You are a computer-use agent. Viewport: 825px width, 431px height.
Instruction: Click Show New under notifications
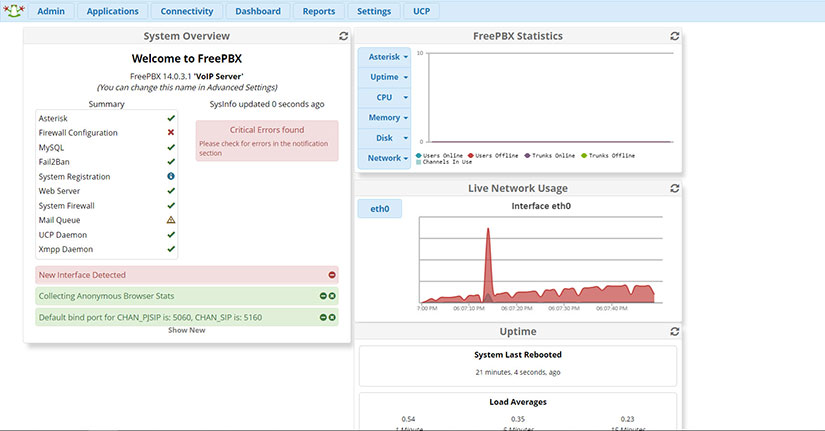(x=187, y=330)
